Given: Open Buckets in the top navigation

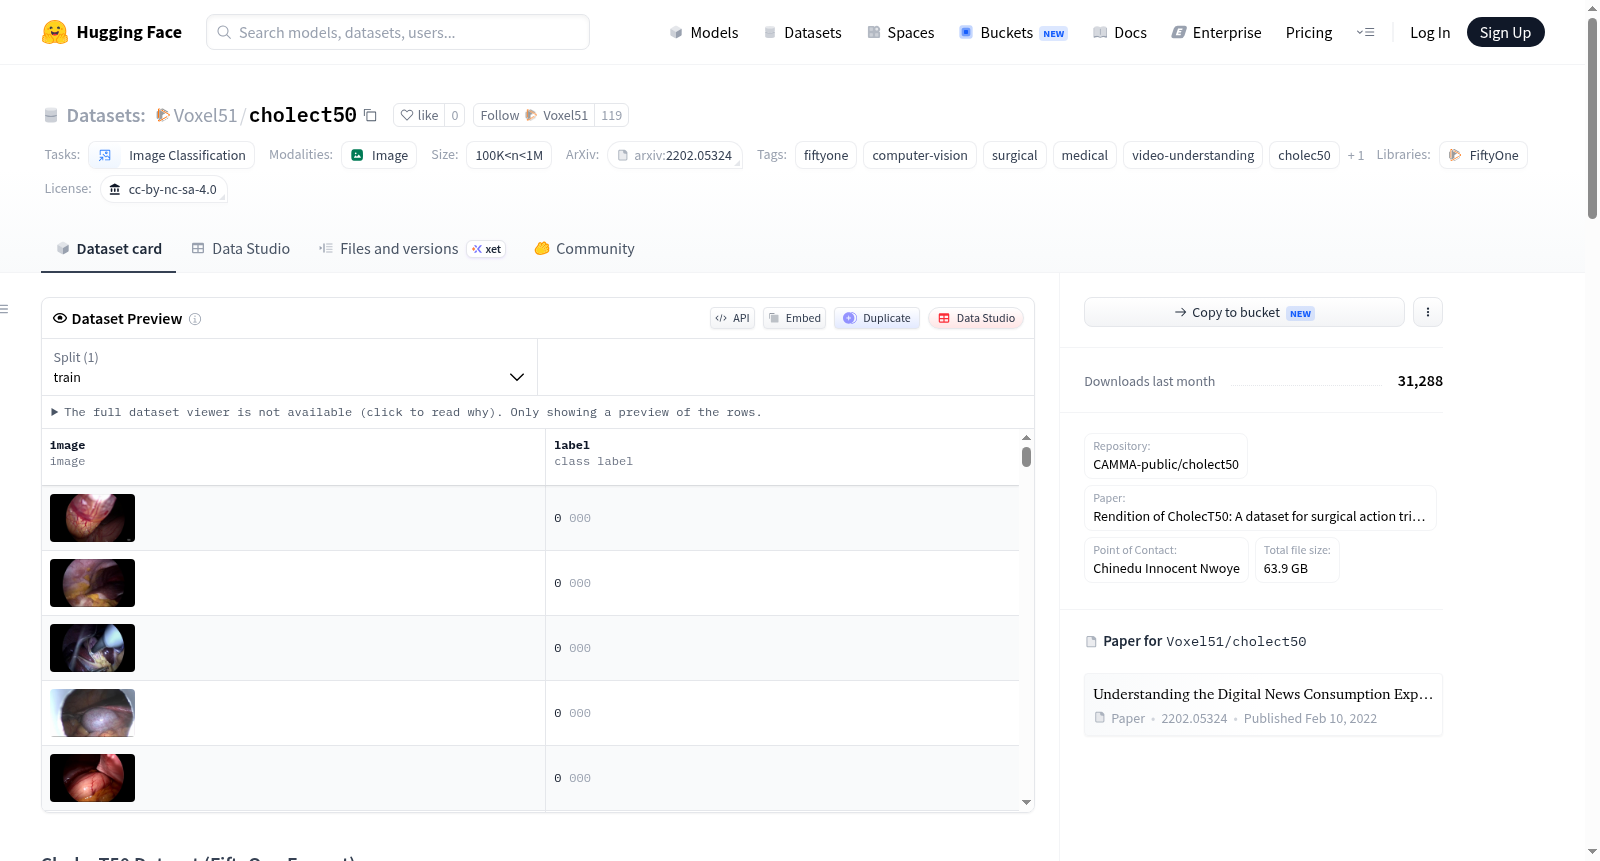Looking at the screenshot, I should (1013, 32).
